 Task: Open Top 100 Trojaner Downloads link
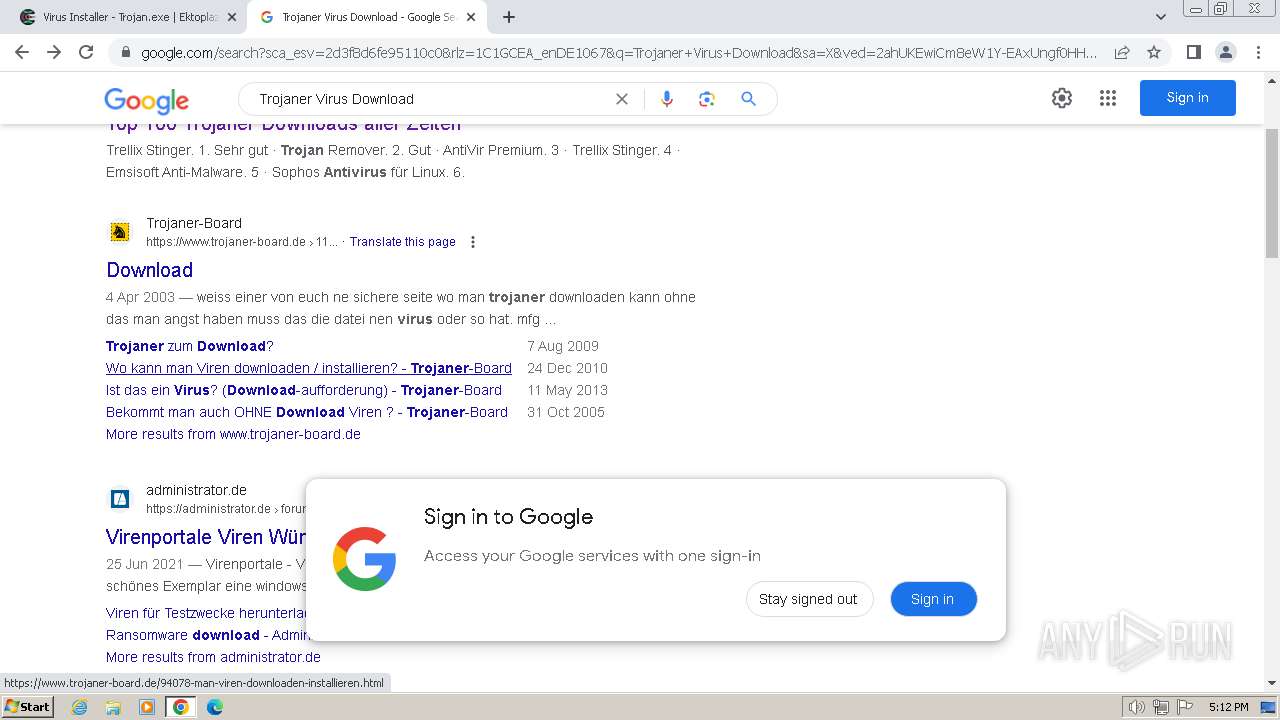pos(284,126)
